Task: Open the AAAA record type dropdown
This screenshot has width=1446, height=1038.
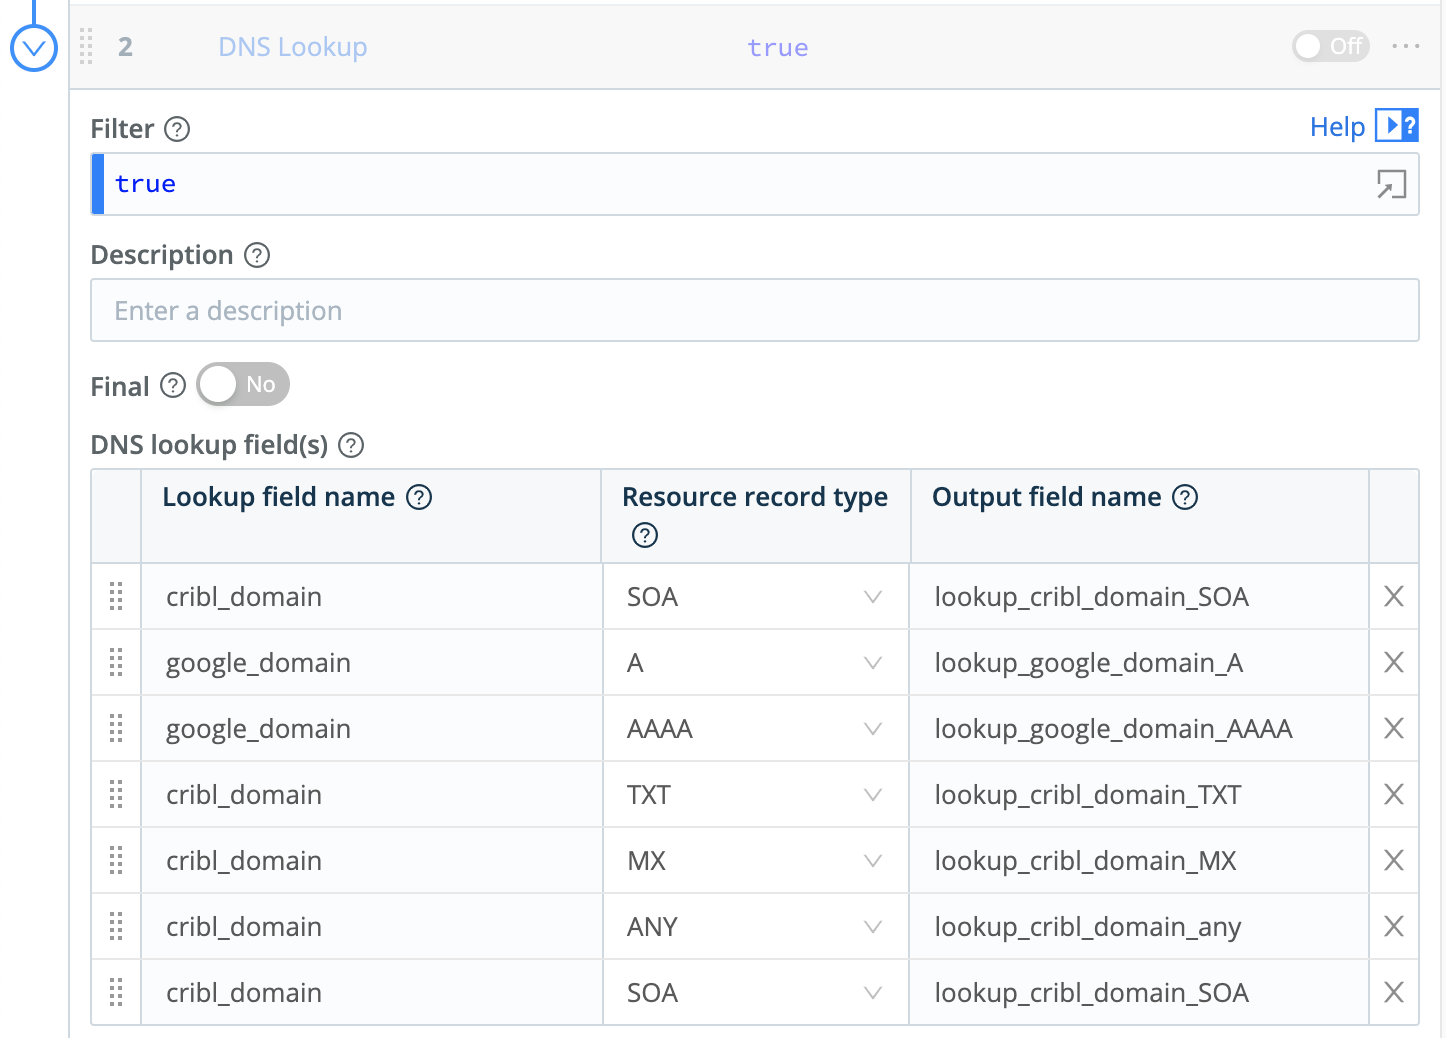Action: pos(872,728)
